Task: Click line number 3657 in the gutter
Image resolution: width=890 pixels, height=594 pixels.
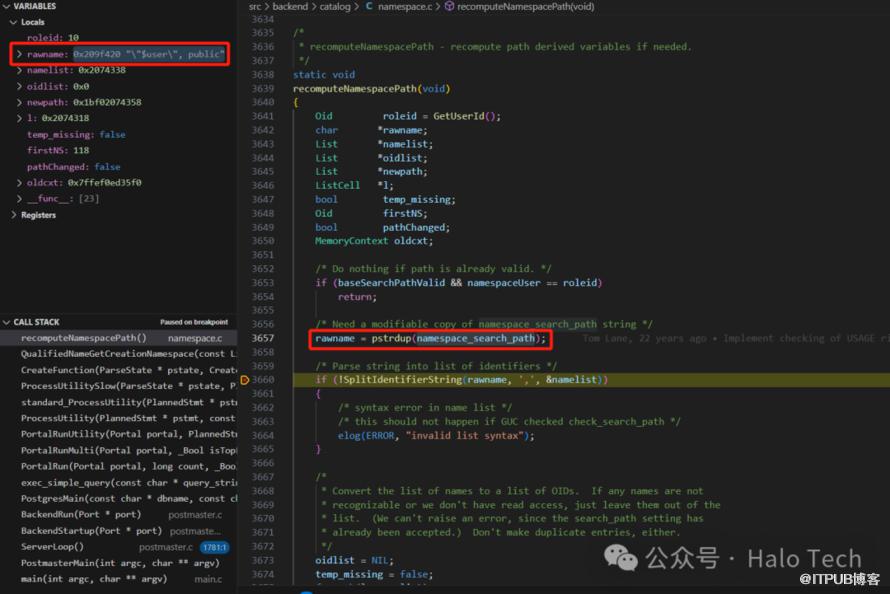Action: pyautogui.click(x=262, y=338)
